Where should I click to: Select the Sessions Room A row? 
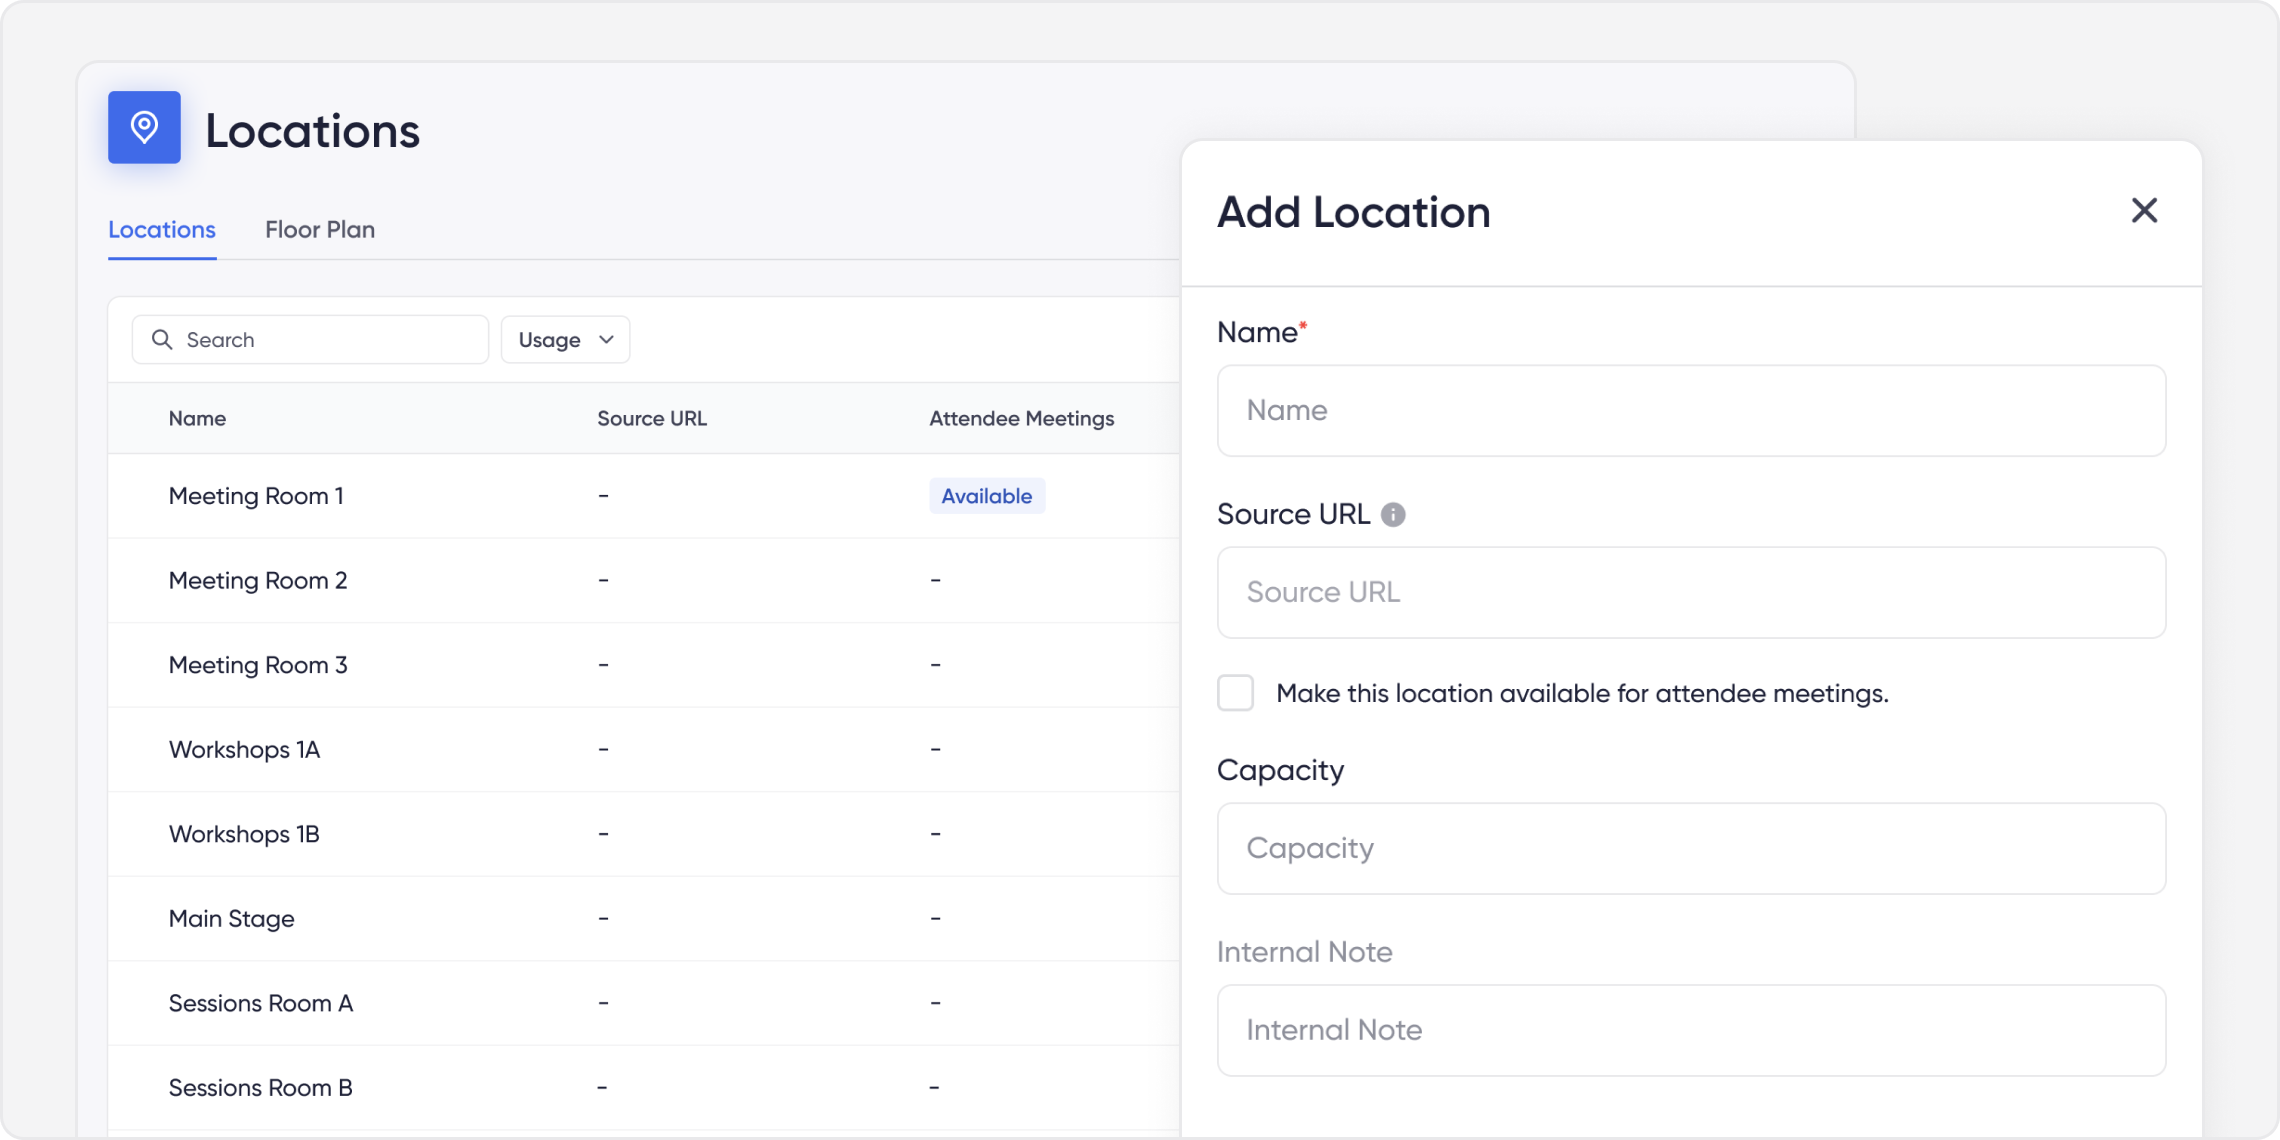tap(644, 1003)
